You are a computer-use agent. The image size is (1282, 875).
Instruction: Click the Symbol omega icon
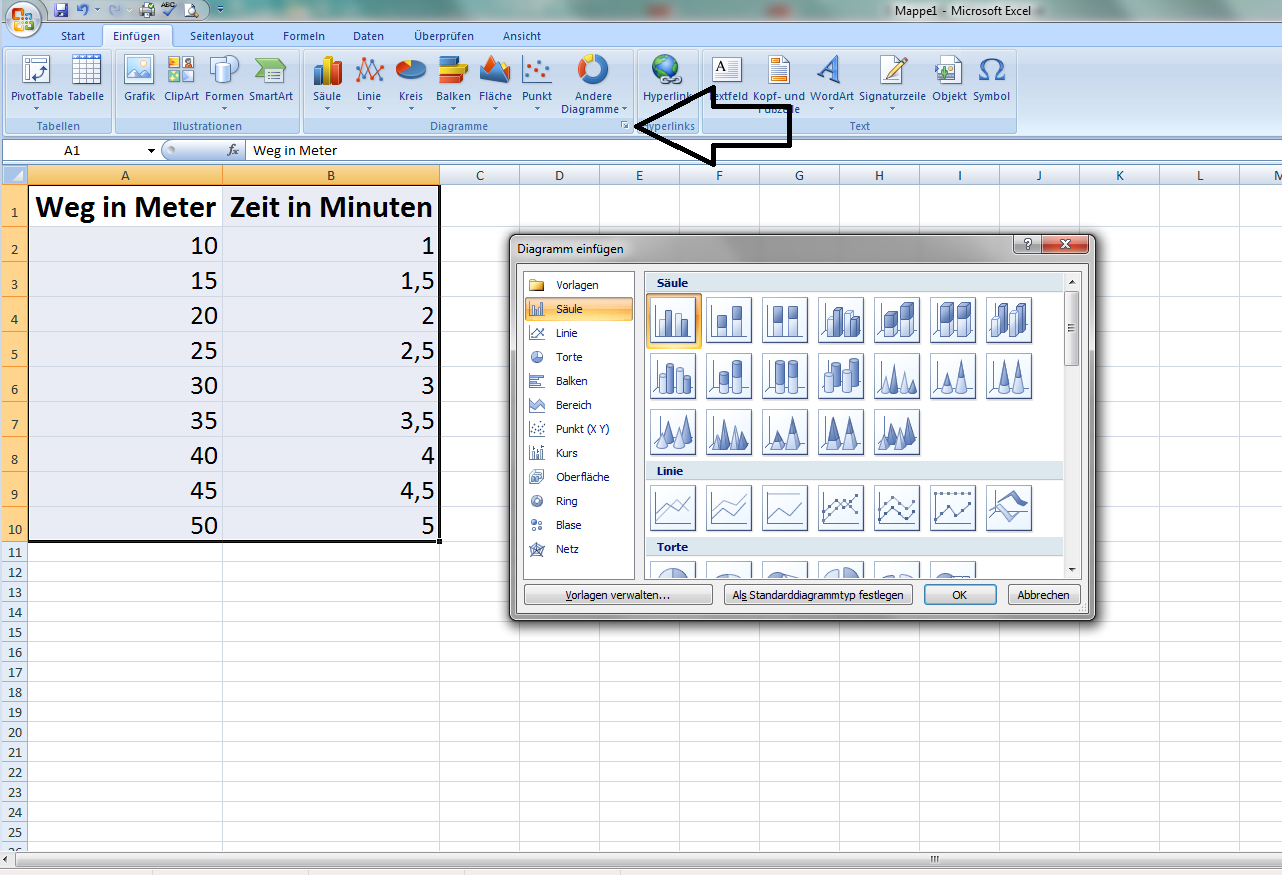click(x=991, y=80)
